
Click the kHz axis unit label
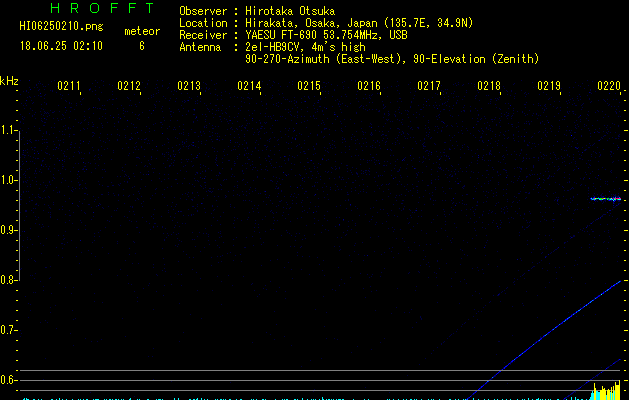[9, 81]
